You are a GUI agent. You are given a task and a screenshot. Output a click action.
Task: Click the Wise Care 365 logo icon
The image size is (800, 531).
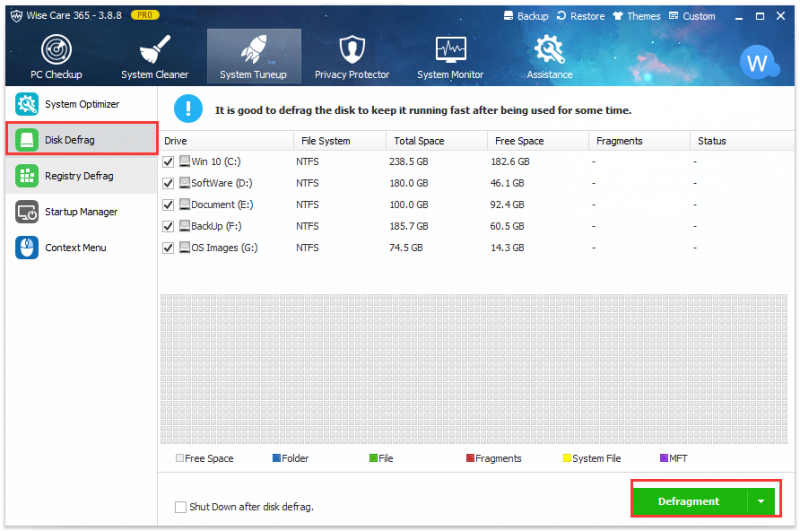point(16,16)
